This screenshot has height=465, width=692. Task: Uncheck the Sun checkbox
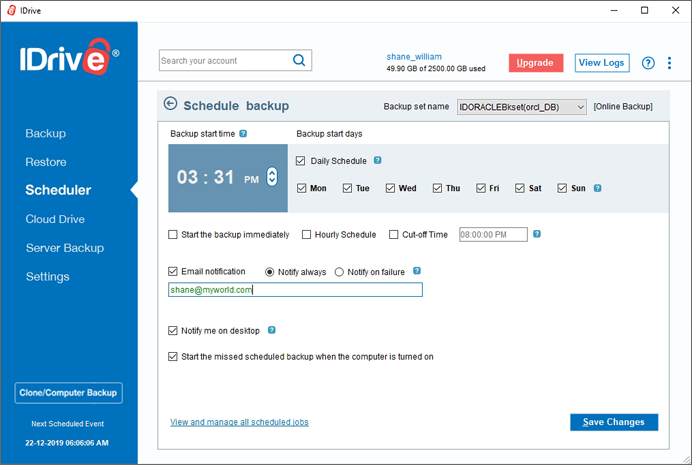tap(562, 188)
